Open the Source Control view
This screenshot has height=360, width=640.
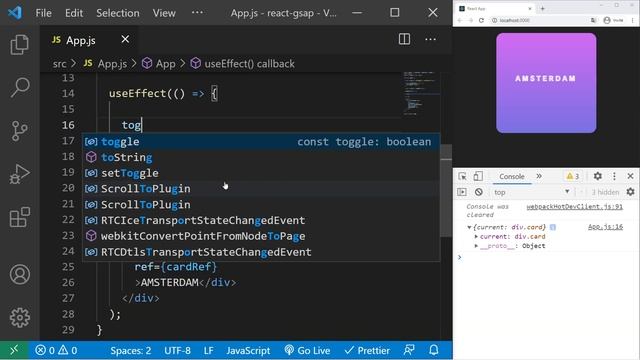20,131
